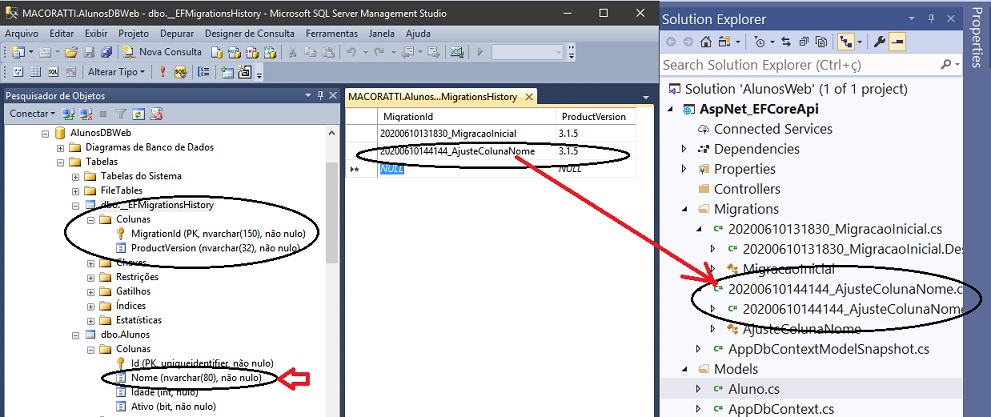Click the Execute SQL red exclamation icon
Viewport: 991px width, 417px height.
click(162, 72)
